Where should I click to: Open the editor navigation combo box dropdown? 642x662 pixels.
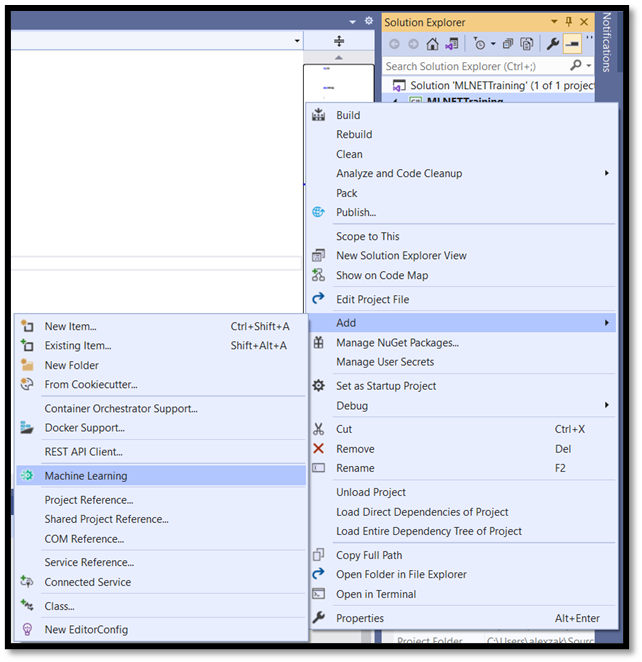(x=297, y=41)
